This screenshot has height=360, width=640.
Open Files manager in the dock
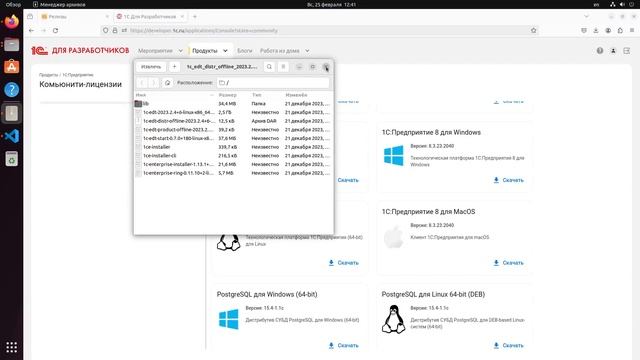click(x=11, y=44)
